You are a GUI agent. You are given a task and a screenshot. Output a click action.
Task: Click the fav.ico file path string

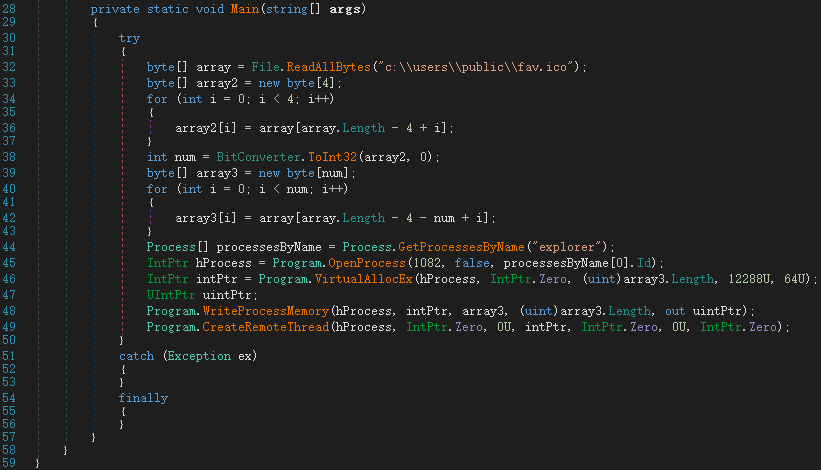pyautogui.click(x=476, y=67)
